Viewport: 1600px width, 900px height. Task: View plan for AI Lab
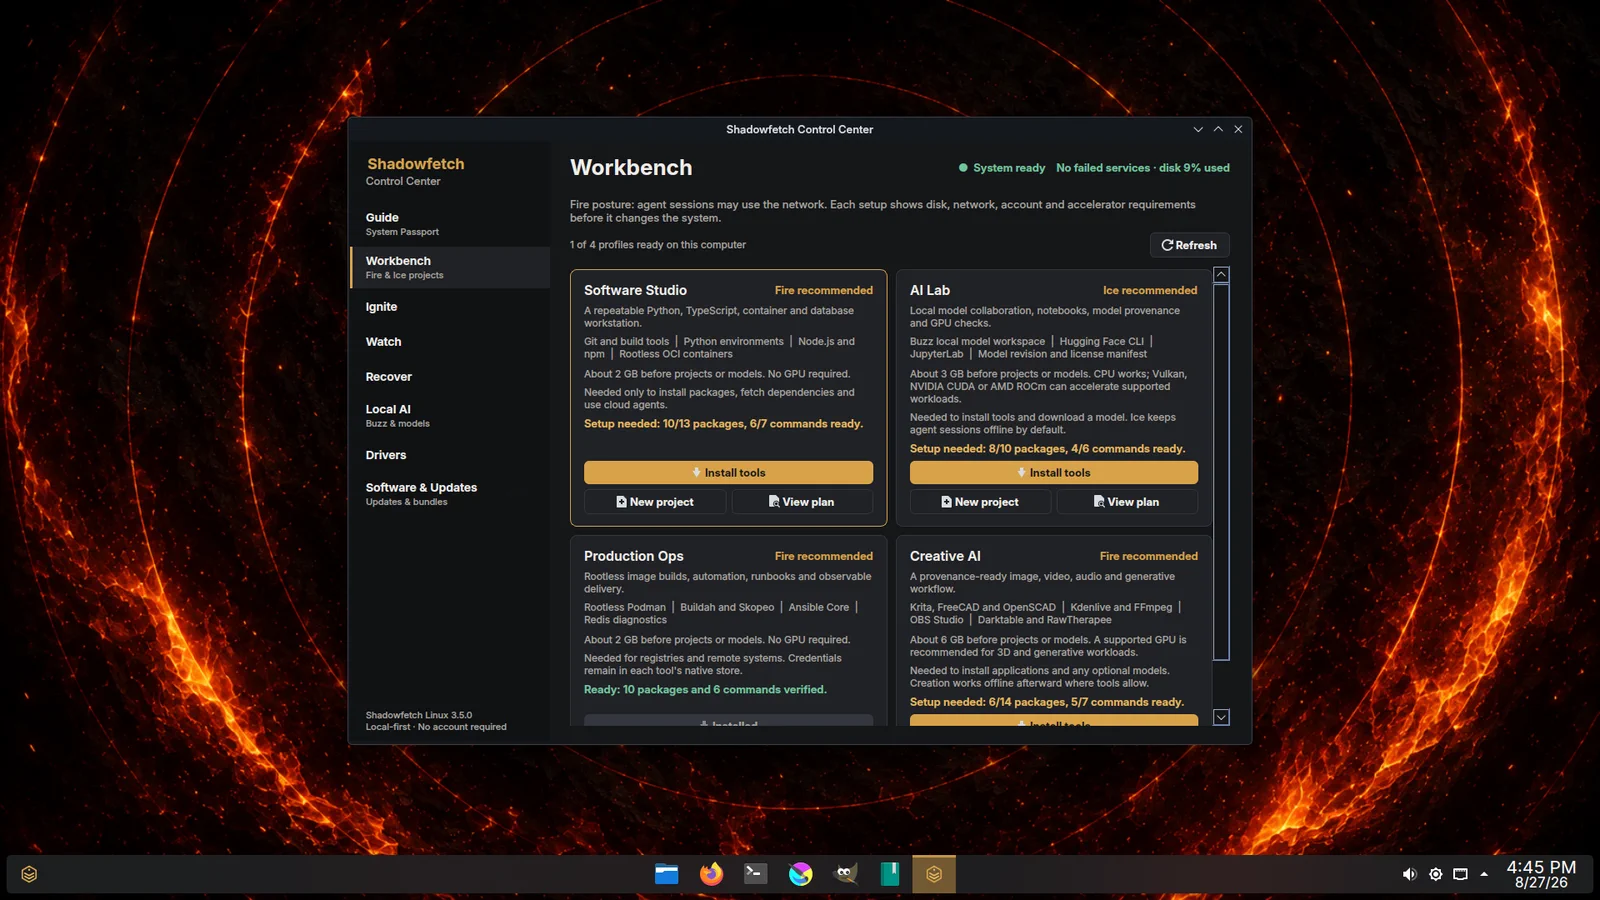pyautogui.click(x=1127, y=502)
